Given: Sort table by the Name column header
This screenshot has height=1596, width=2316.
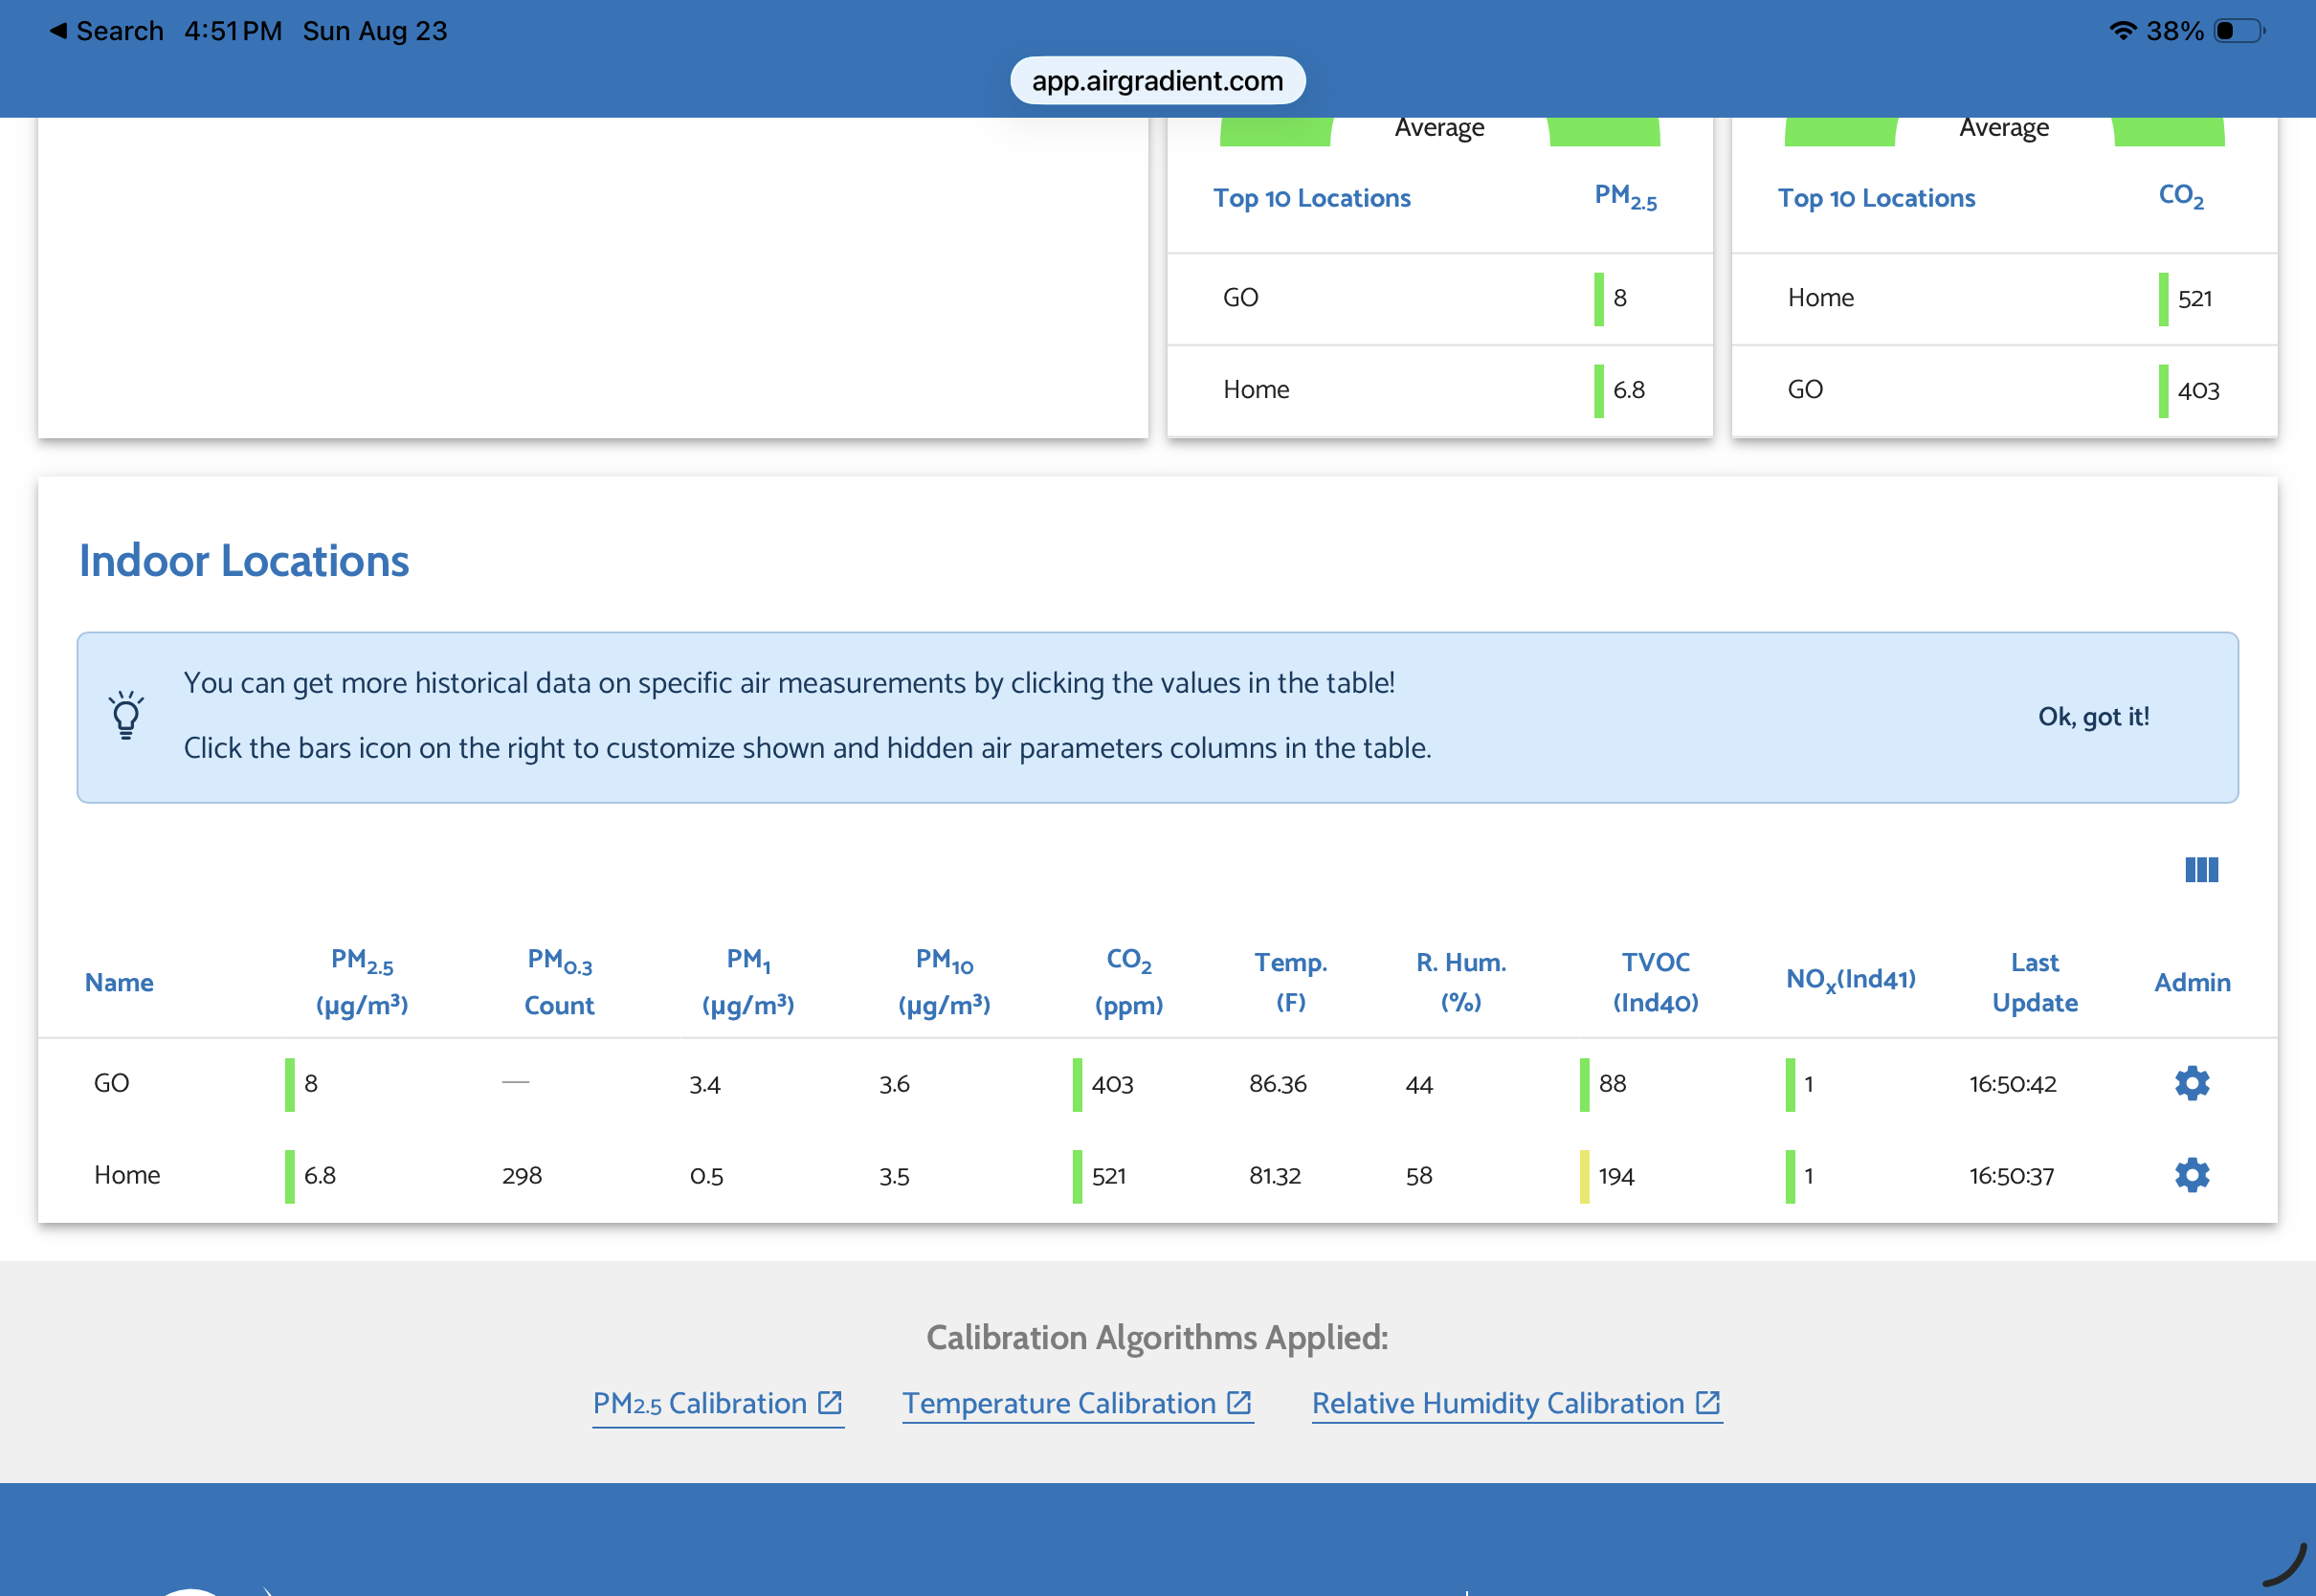Looking at the screenshot, I should pyautogui.click(x=119, y=982).
